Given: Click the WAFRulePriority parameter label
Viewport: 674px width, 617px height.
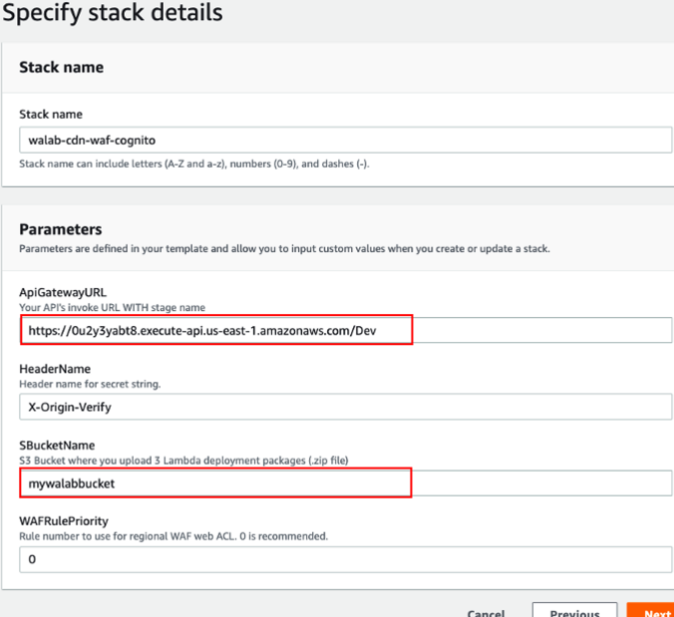Looking at the screenshot, I should pos(64,521).
